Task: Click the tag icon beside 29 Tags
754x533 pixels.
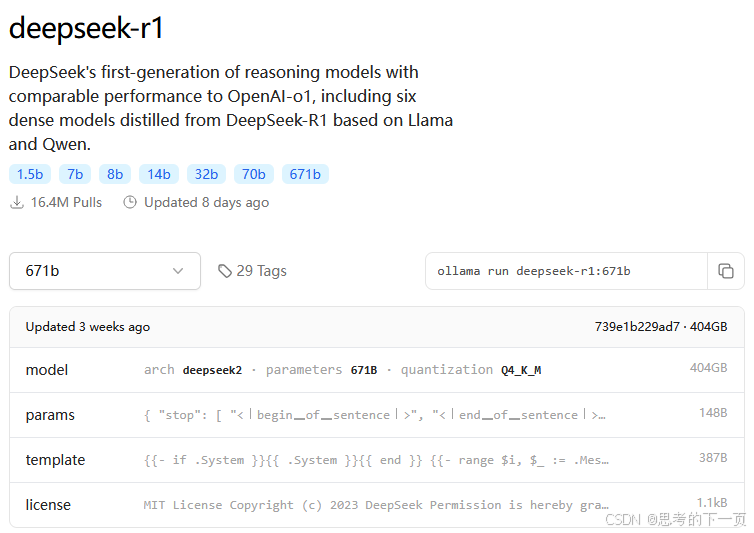Action: (x=225, y=271)
